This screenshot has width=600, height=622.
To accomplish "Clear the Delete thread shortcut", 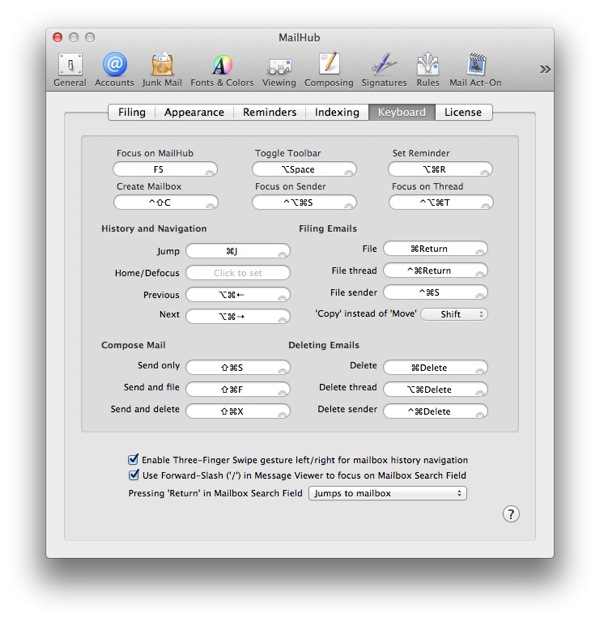I will click(480, 392).
